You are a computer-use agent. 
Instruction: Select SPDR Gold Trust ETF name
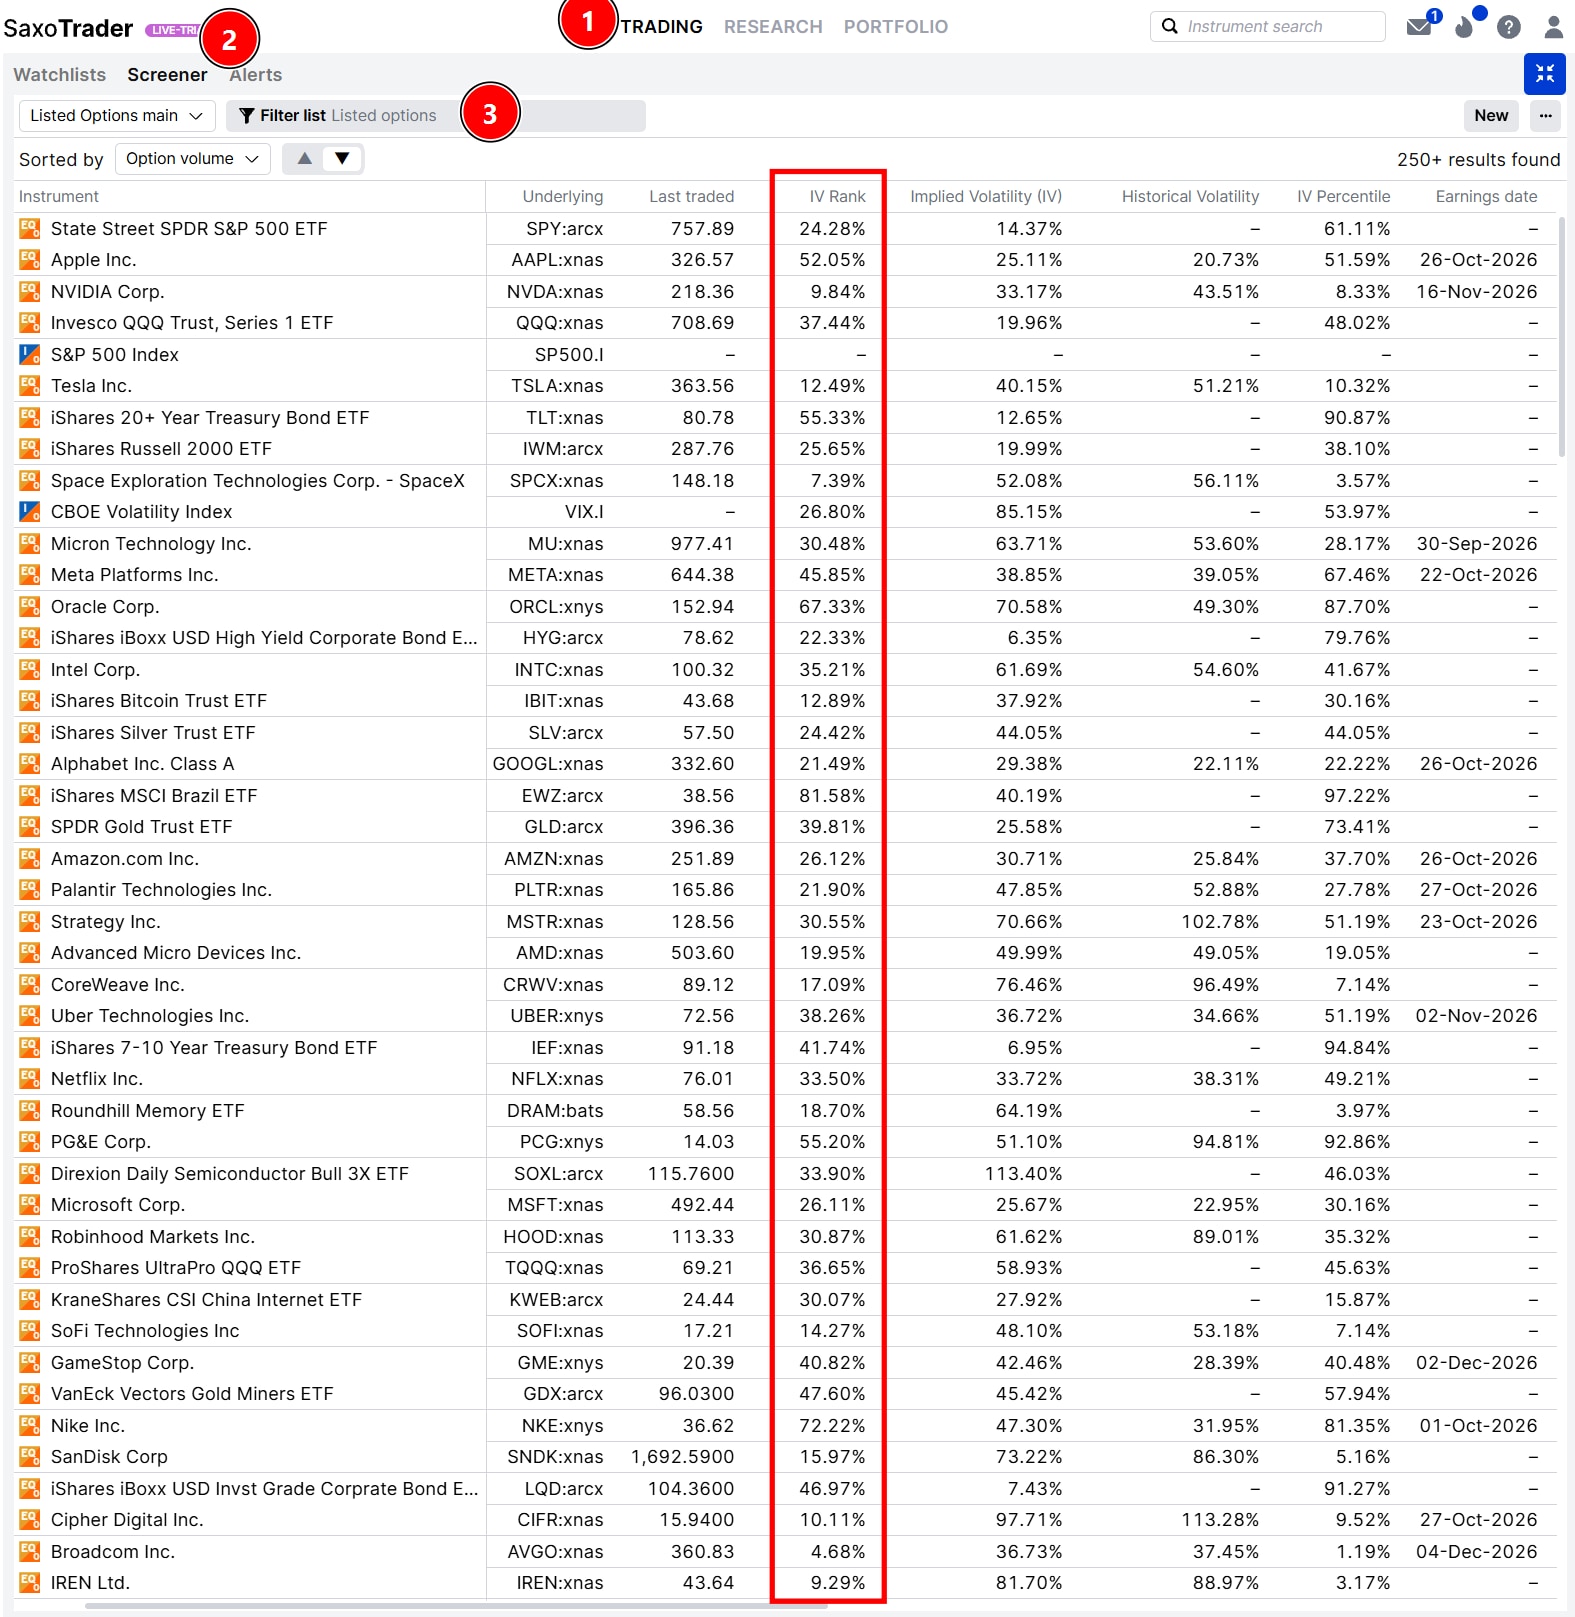click(141, 827)
